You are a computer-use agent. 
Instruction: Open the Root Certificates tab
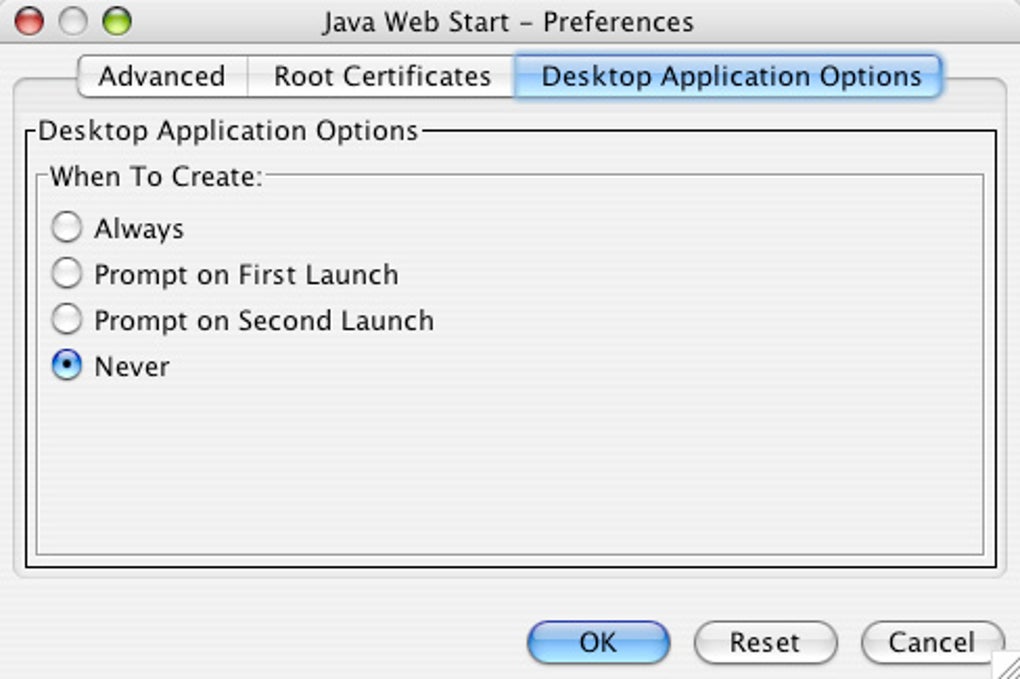(x=382, y=77)
